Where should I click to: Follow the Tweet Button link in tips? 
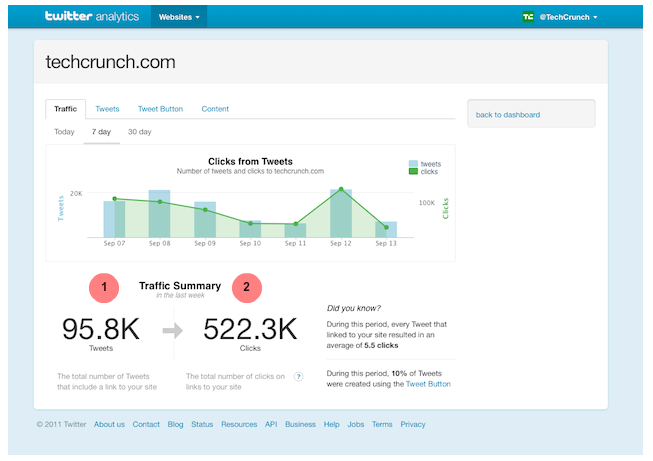428,384
